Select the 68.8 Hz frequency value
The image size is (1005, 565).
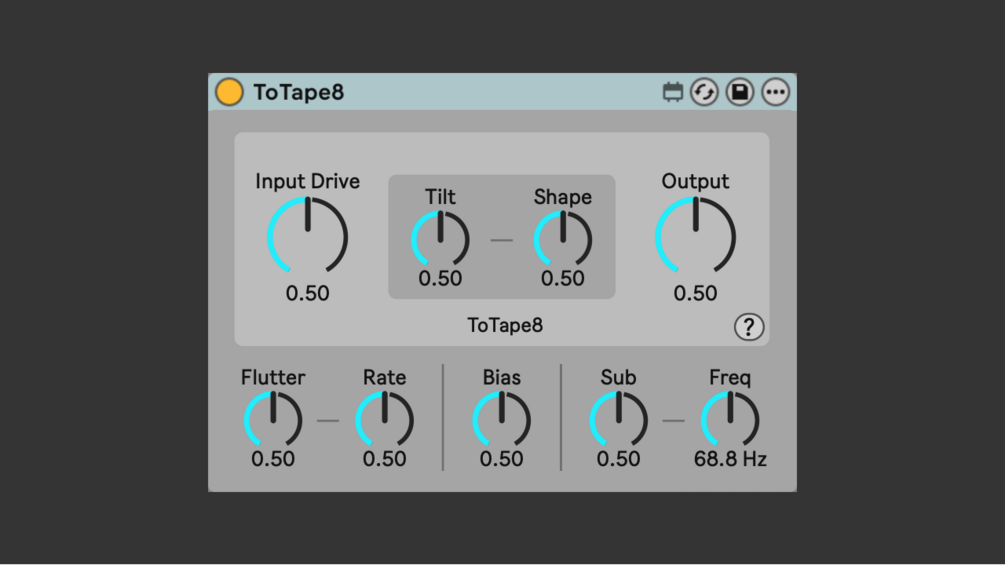(x=730, y=459)
